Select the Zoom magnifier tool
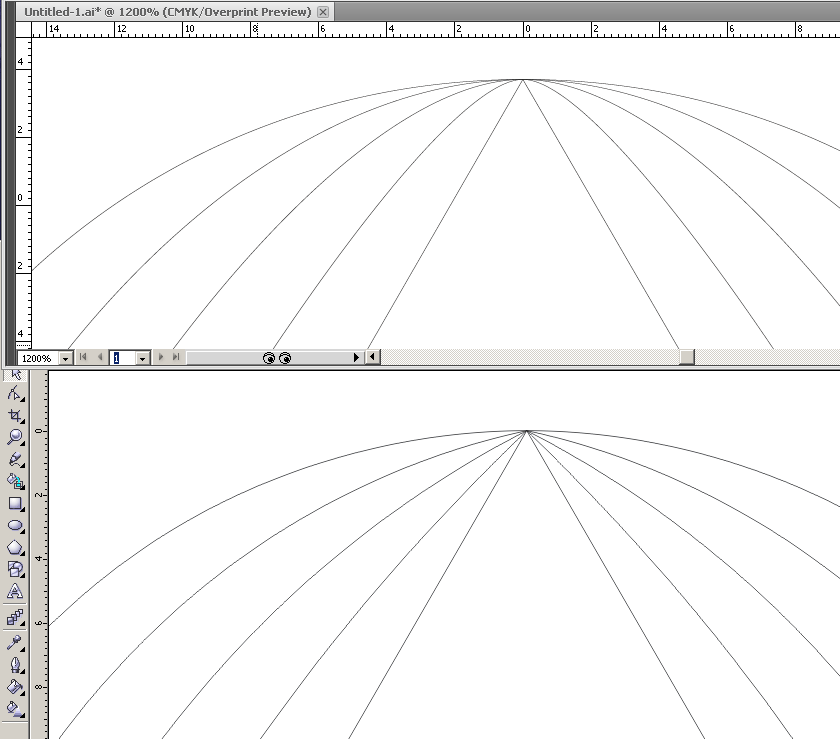Screen dimensions: 840x739 pos(15,437)
